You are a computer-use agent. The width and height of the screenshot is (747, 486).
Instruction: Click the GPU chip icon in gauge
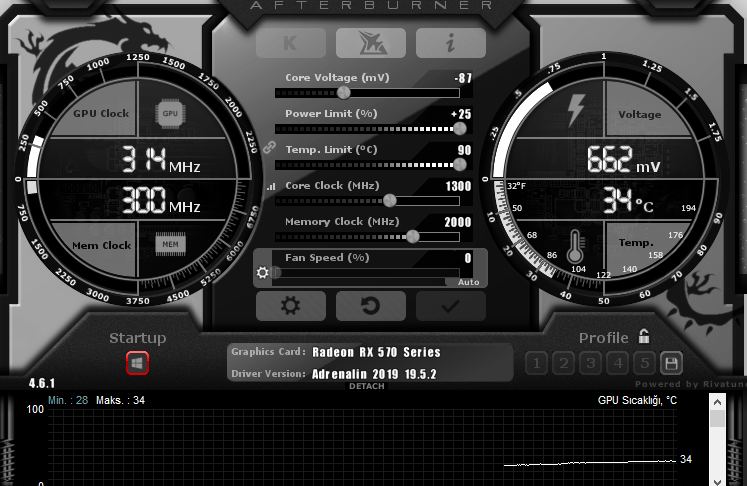pyautogui.click(x=170, y=113)
